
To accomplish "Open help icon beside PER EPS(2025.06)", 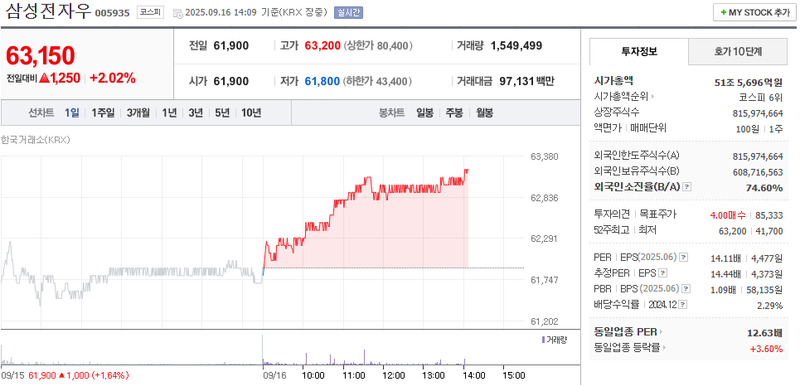I will (684, 257).
